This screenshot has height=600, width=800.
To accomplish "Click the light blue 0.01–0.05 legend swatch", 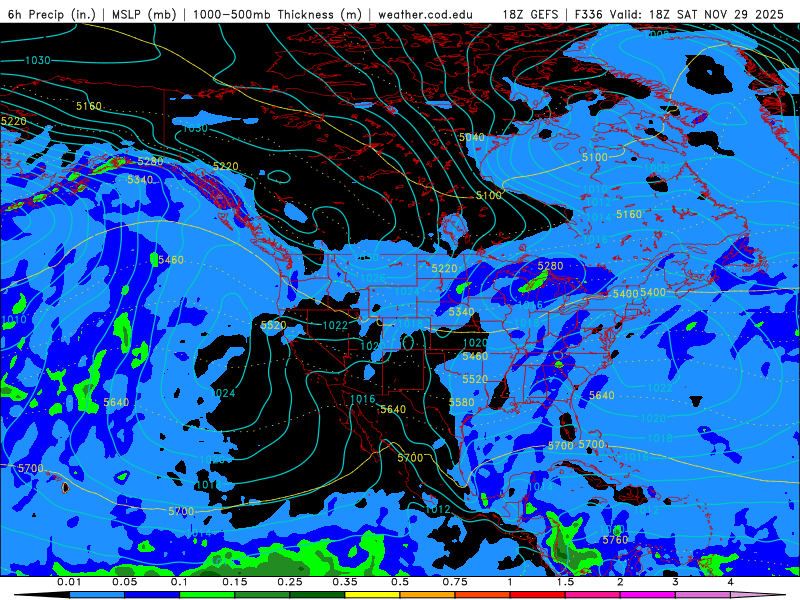I will pos(96,595).
